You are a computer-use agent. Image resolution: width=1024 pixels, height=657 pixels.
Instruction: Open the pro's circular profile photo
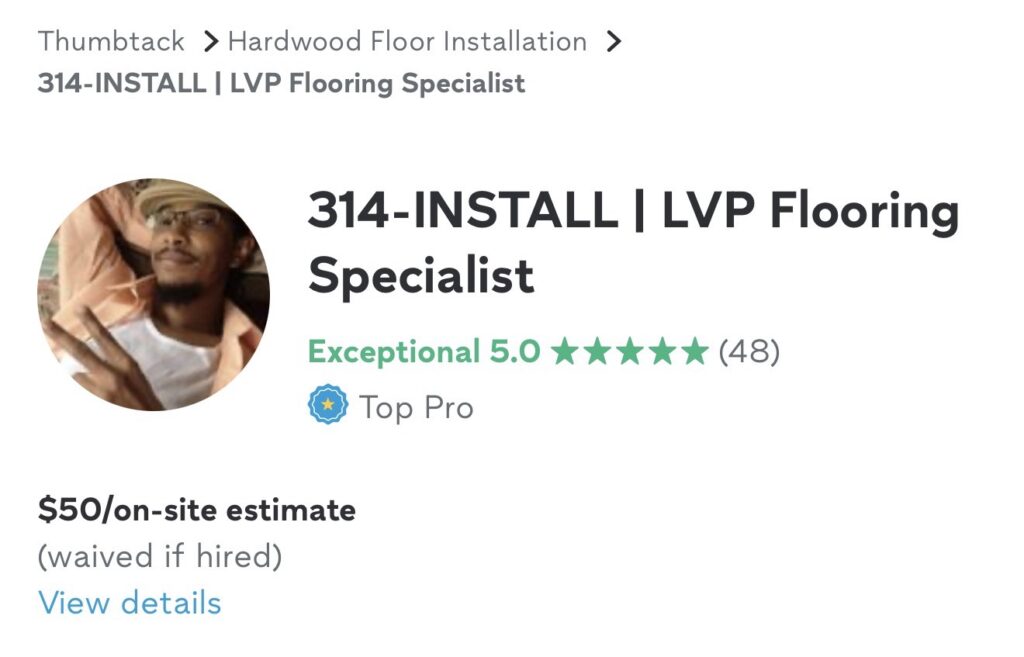coord(153,294)
